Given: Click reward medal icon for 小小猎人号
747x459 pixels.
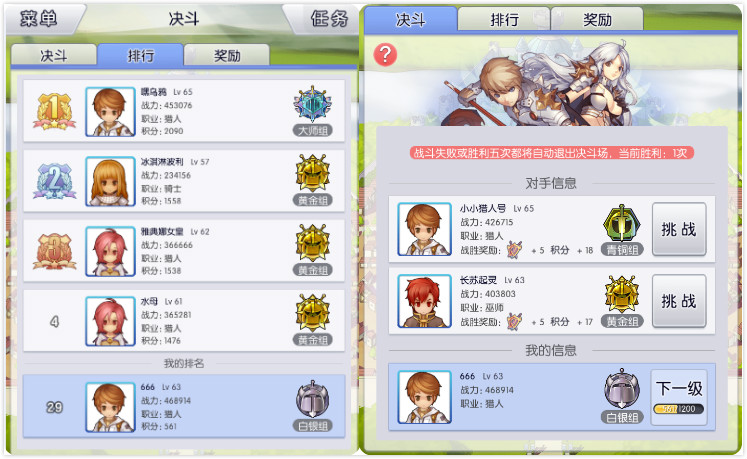Looking at the screenshot, I should click(x=515, y=250).
